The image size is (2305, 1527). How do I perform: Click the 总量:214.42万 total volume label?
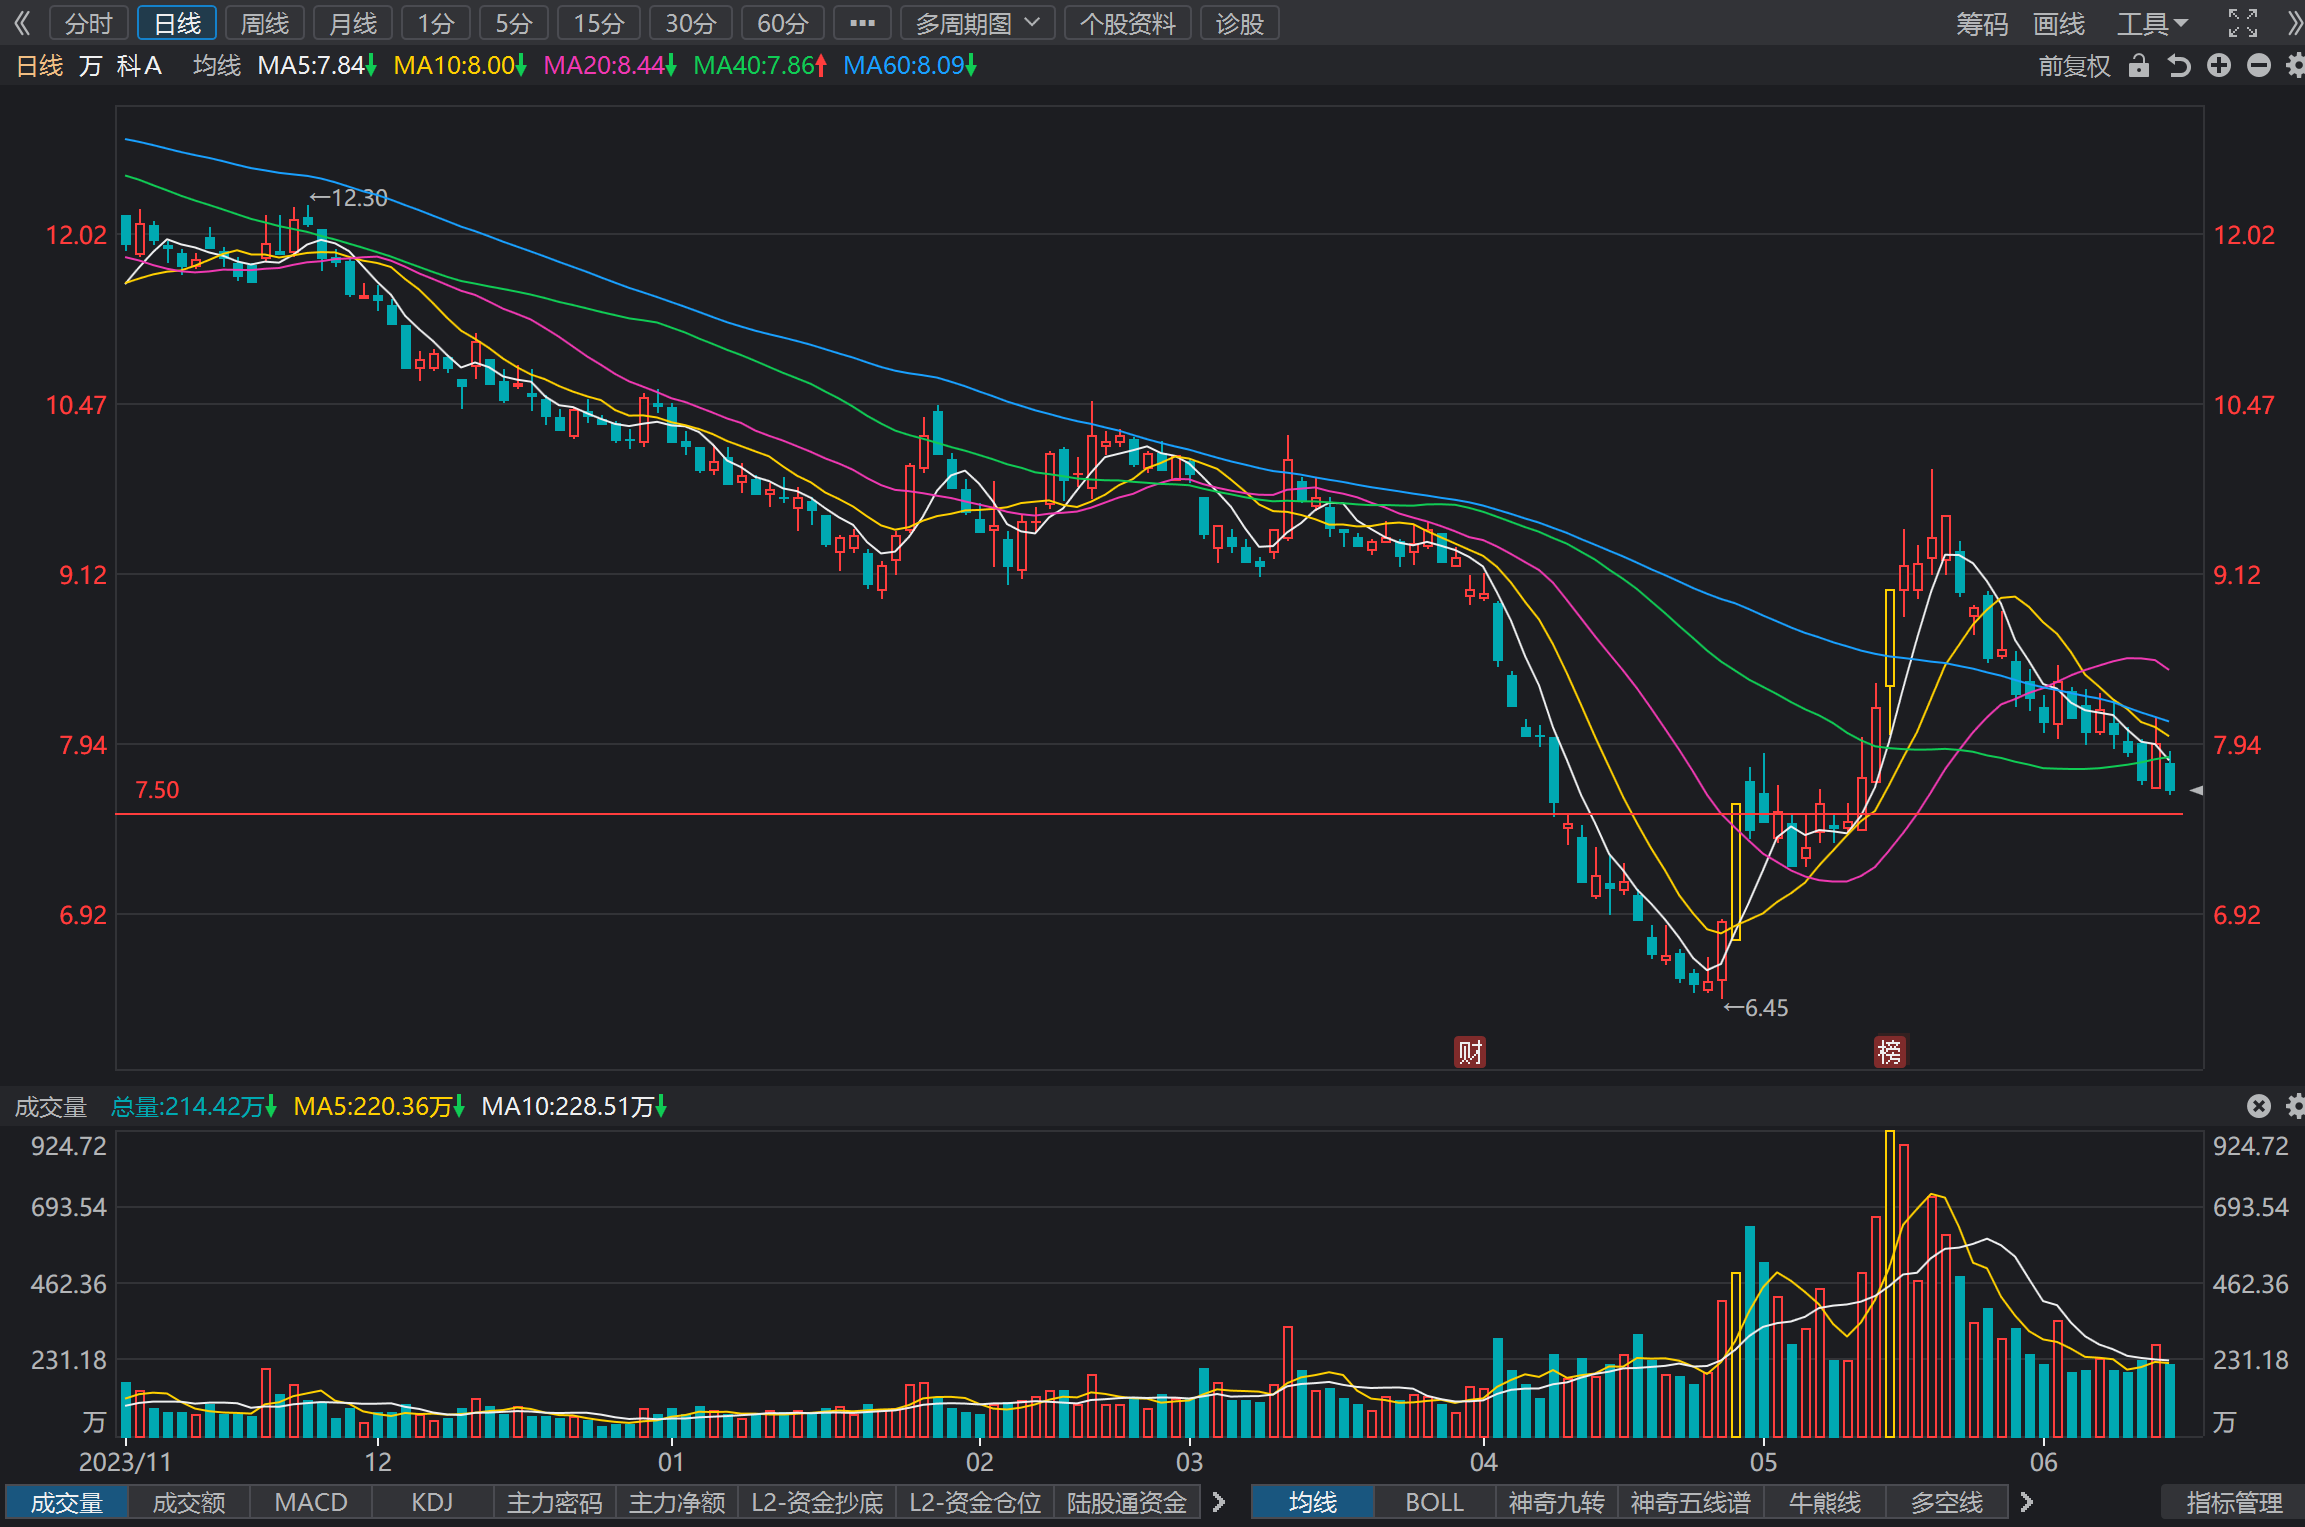(194, 1106)
